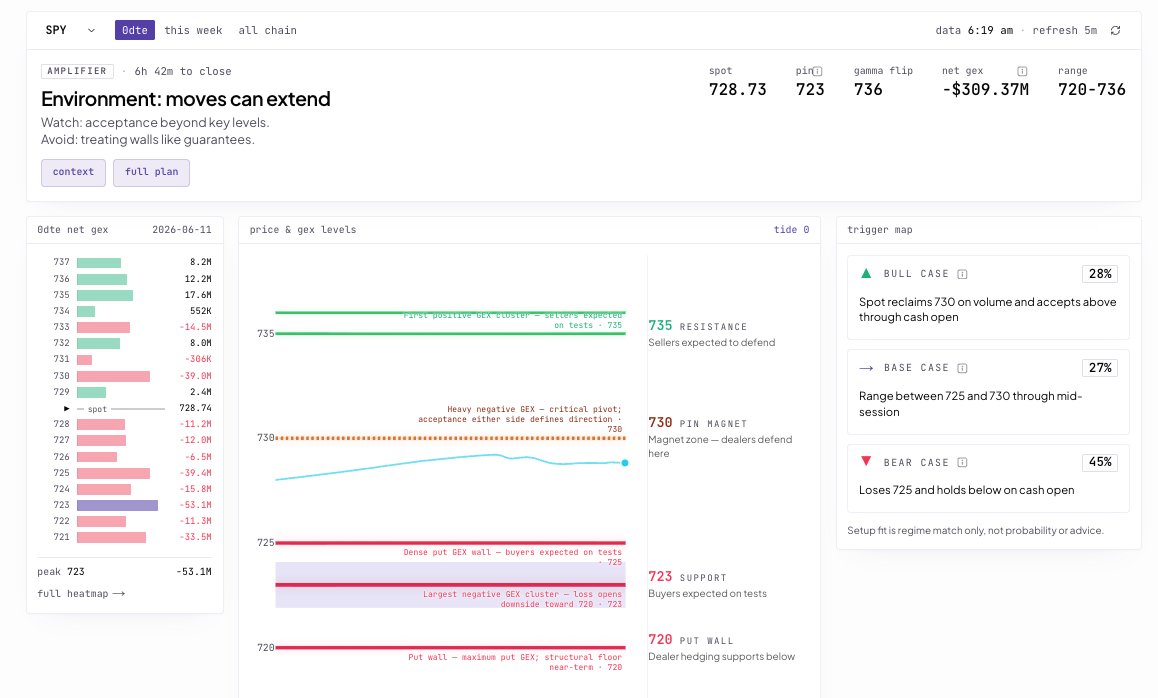Click the 735 RESISTANCE level label
Viewport: 1158px width, 698px height.
point(697,326)
